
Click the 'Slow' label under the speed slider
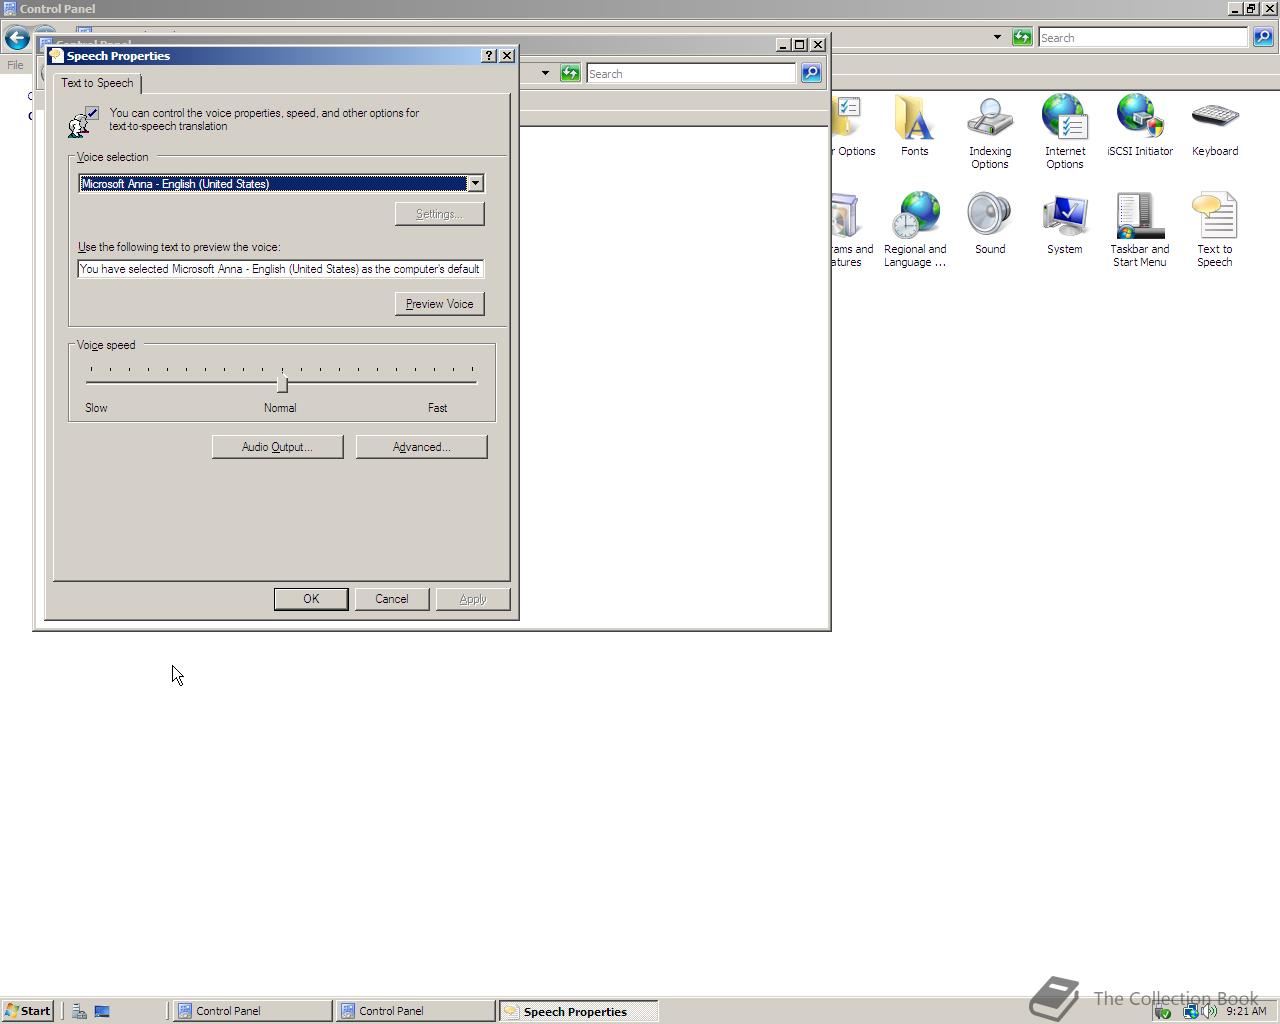point(96,408)
